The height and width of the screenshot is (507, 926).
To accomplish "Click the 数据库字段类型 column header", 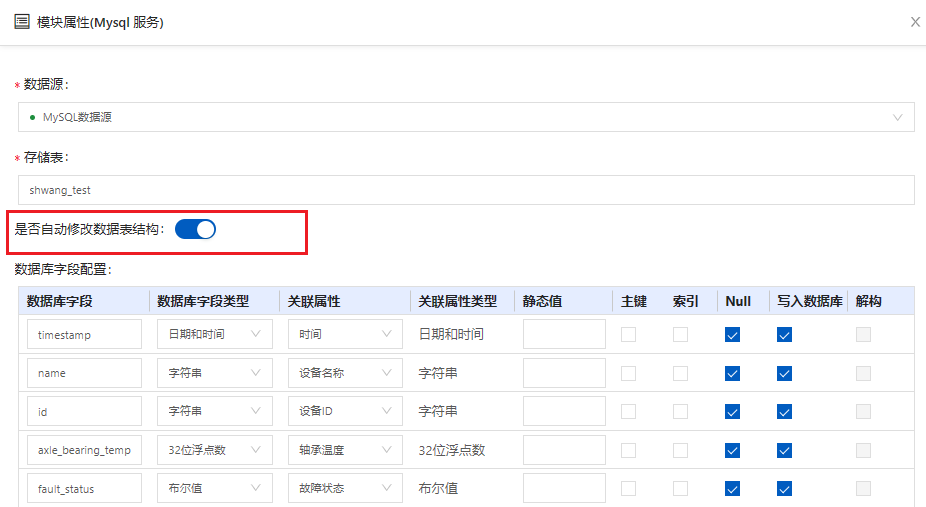I will click(203, 301).
